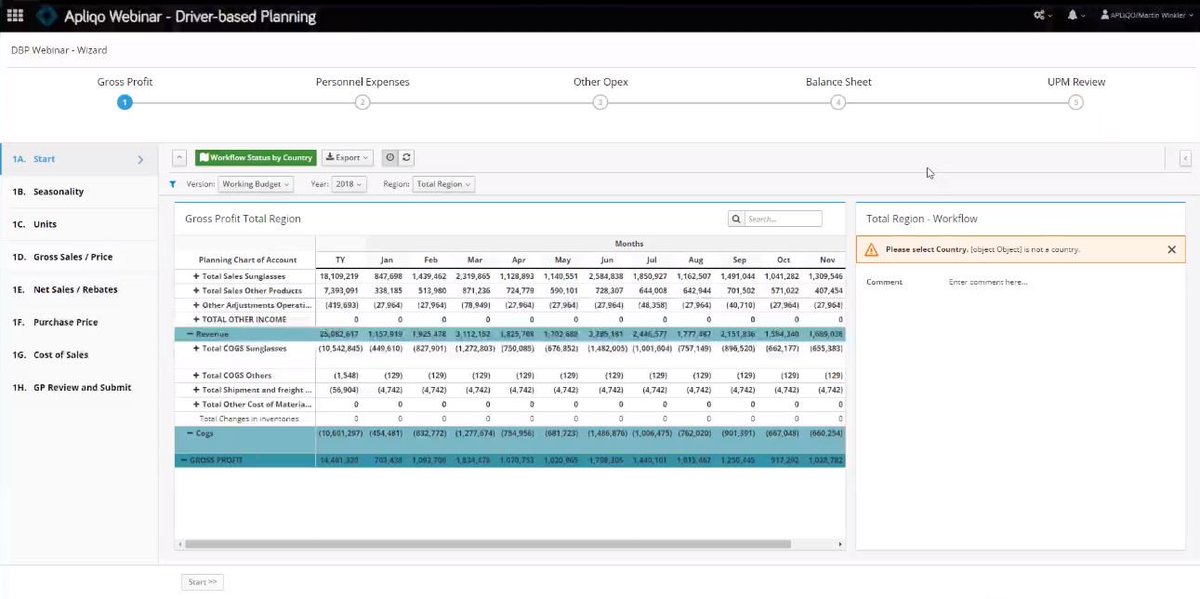Image resolution: width=1200 pixels, height=599 pixels.
Task: Click the Nov column header
Action: point(826,259)
